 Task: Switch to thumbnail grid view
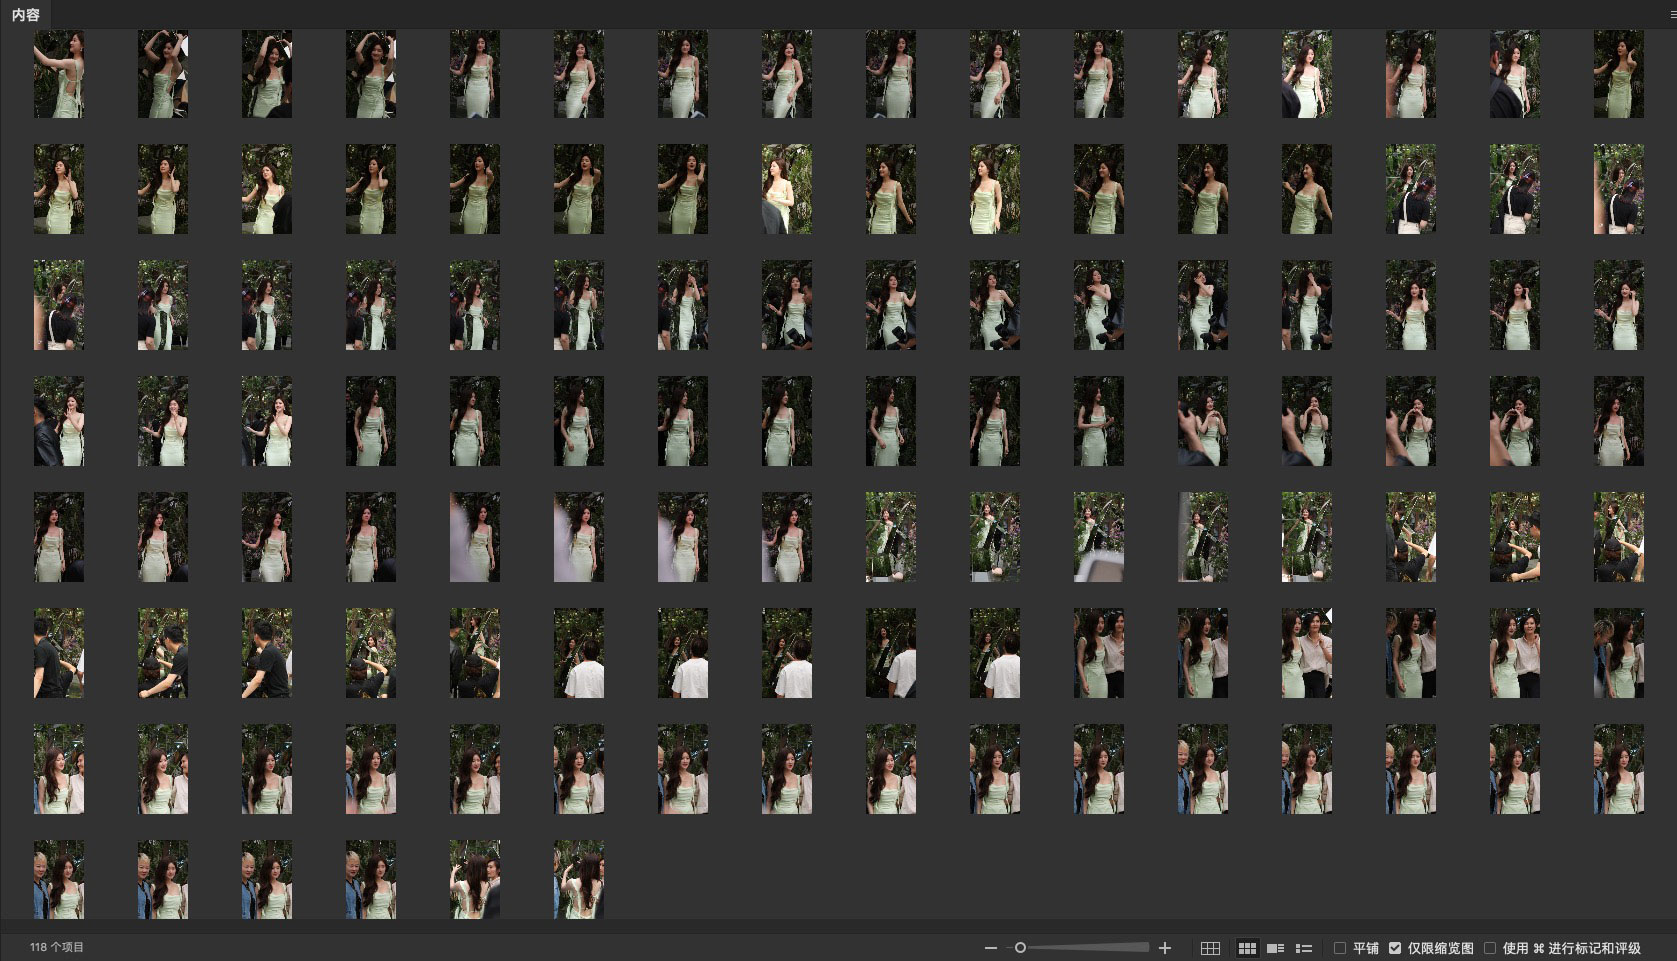pos(1247,948)
